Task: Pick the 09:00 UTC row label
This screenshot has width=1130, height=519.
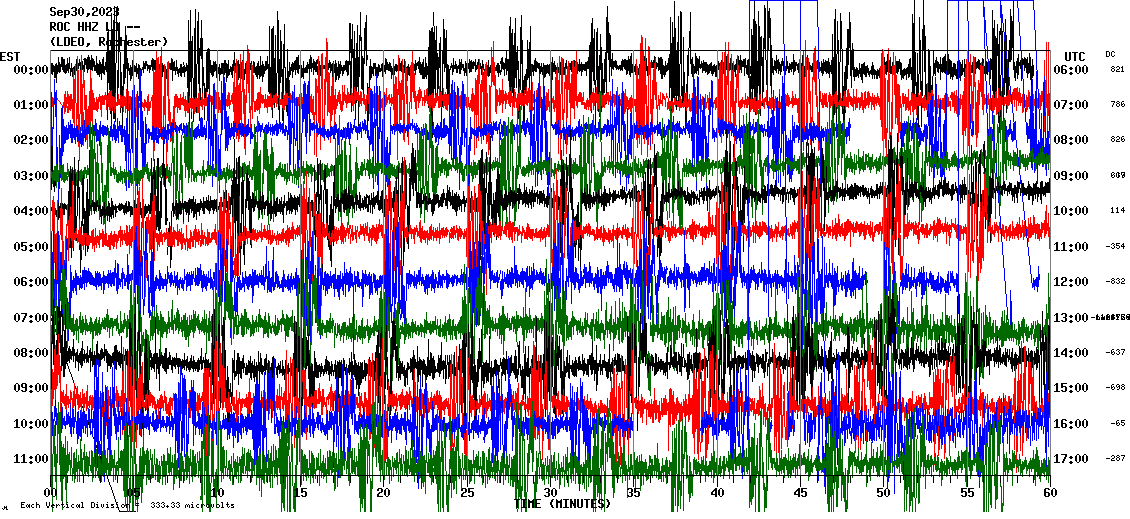Action: click(1071, 176)
